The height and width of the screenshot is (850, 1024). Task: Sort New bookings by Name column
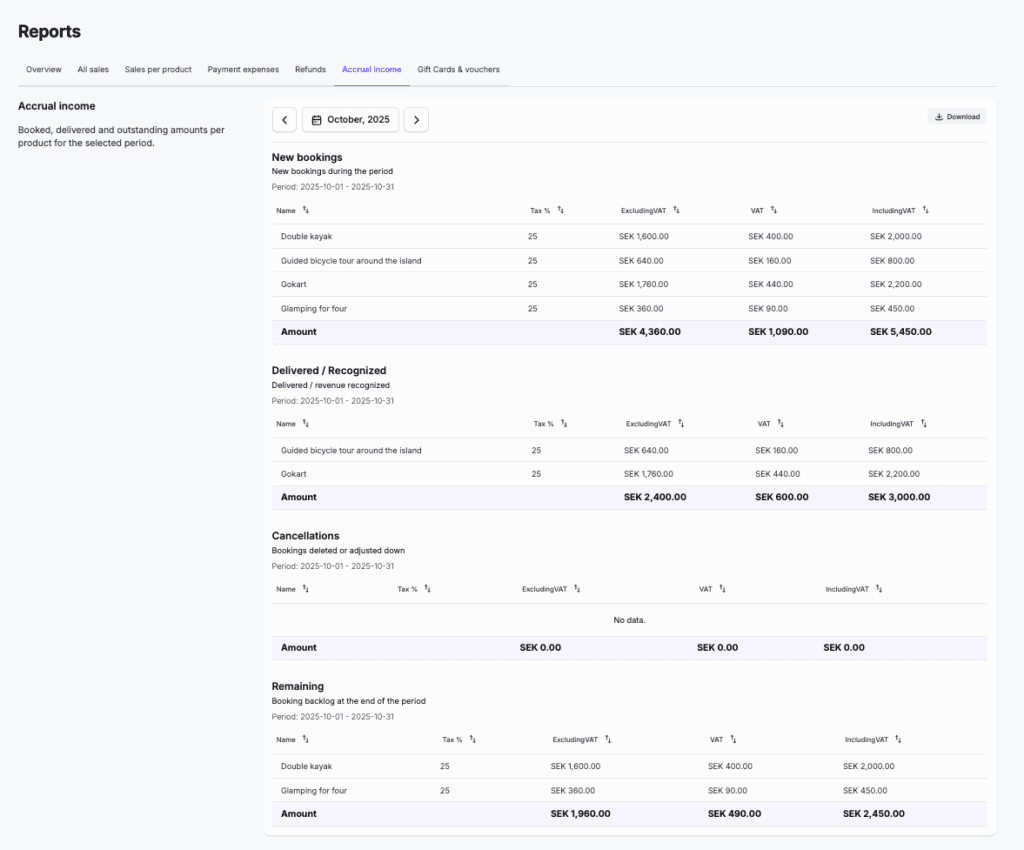[306, 211]
